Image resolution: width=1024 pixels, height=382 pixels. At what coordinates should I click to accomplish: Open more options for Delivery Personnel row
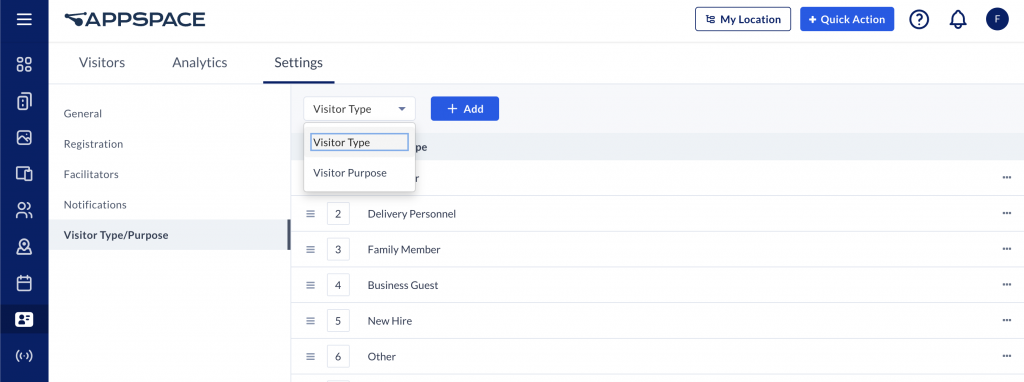(x=1006, y=214)
